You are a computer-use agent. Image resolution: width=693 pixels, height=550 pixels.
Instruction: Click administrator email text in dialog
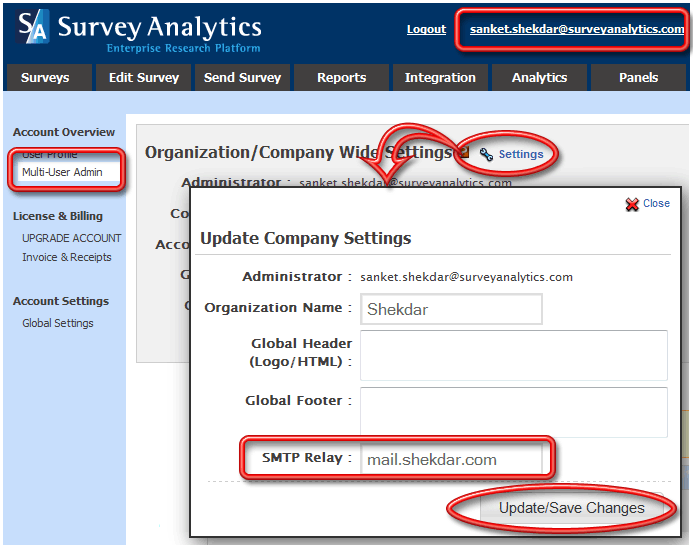pos(466,277)
